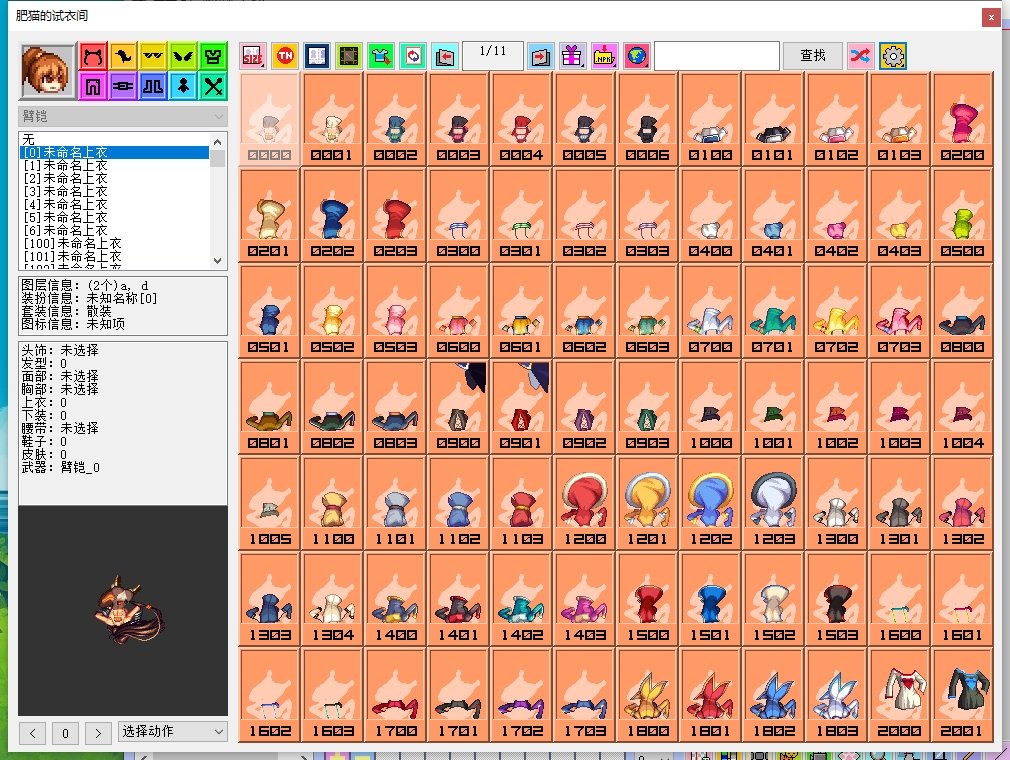The height and width of the screenshot is (760, 1010).
Task: Click the green shirt export toolbar icon
Action: 381,57
